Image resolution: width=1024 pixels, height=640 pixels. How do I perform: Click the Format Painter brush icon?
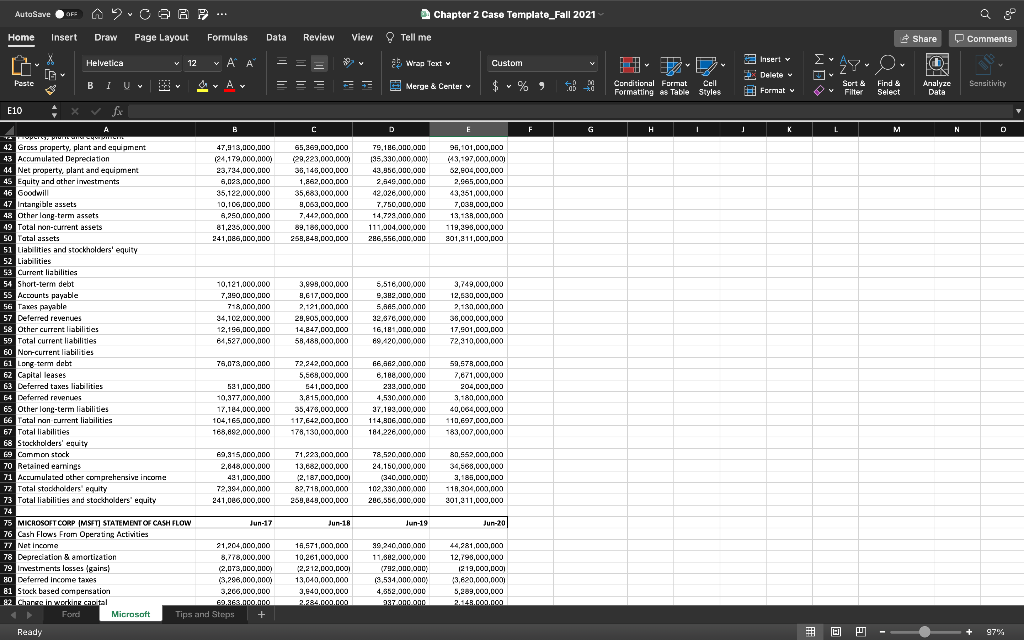50,91
